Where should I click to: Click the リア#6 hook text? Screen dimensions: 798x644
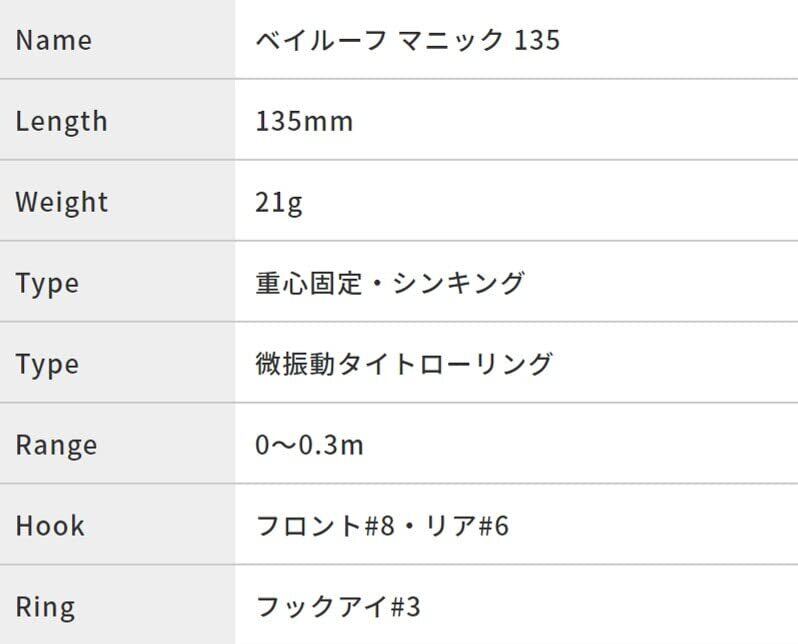click(x=468, y=526)
